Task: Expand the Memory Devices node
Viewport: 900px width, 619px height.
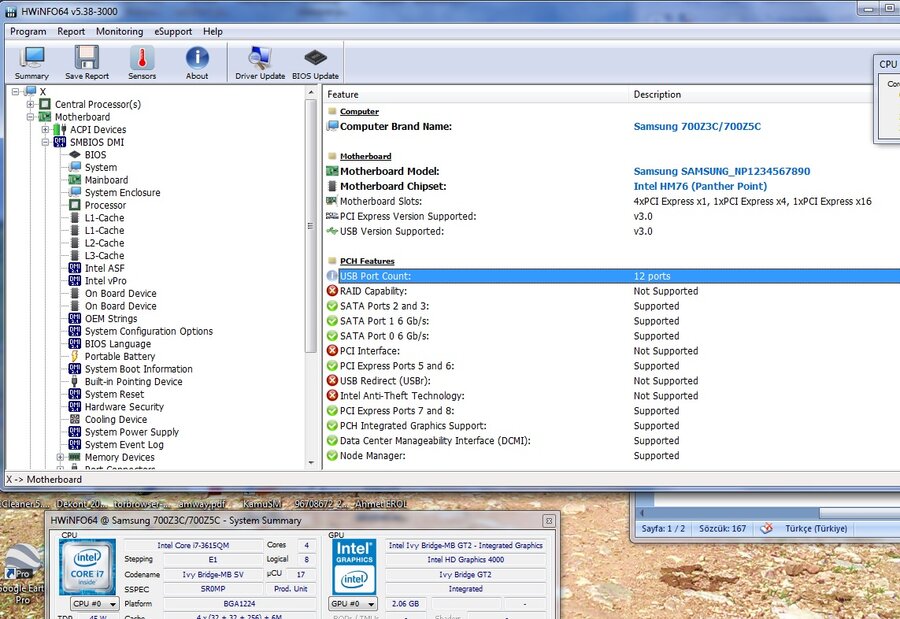Action: pos(60,458)
